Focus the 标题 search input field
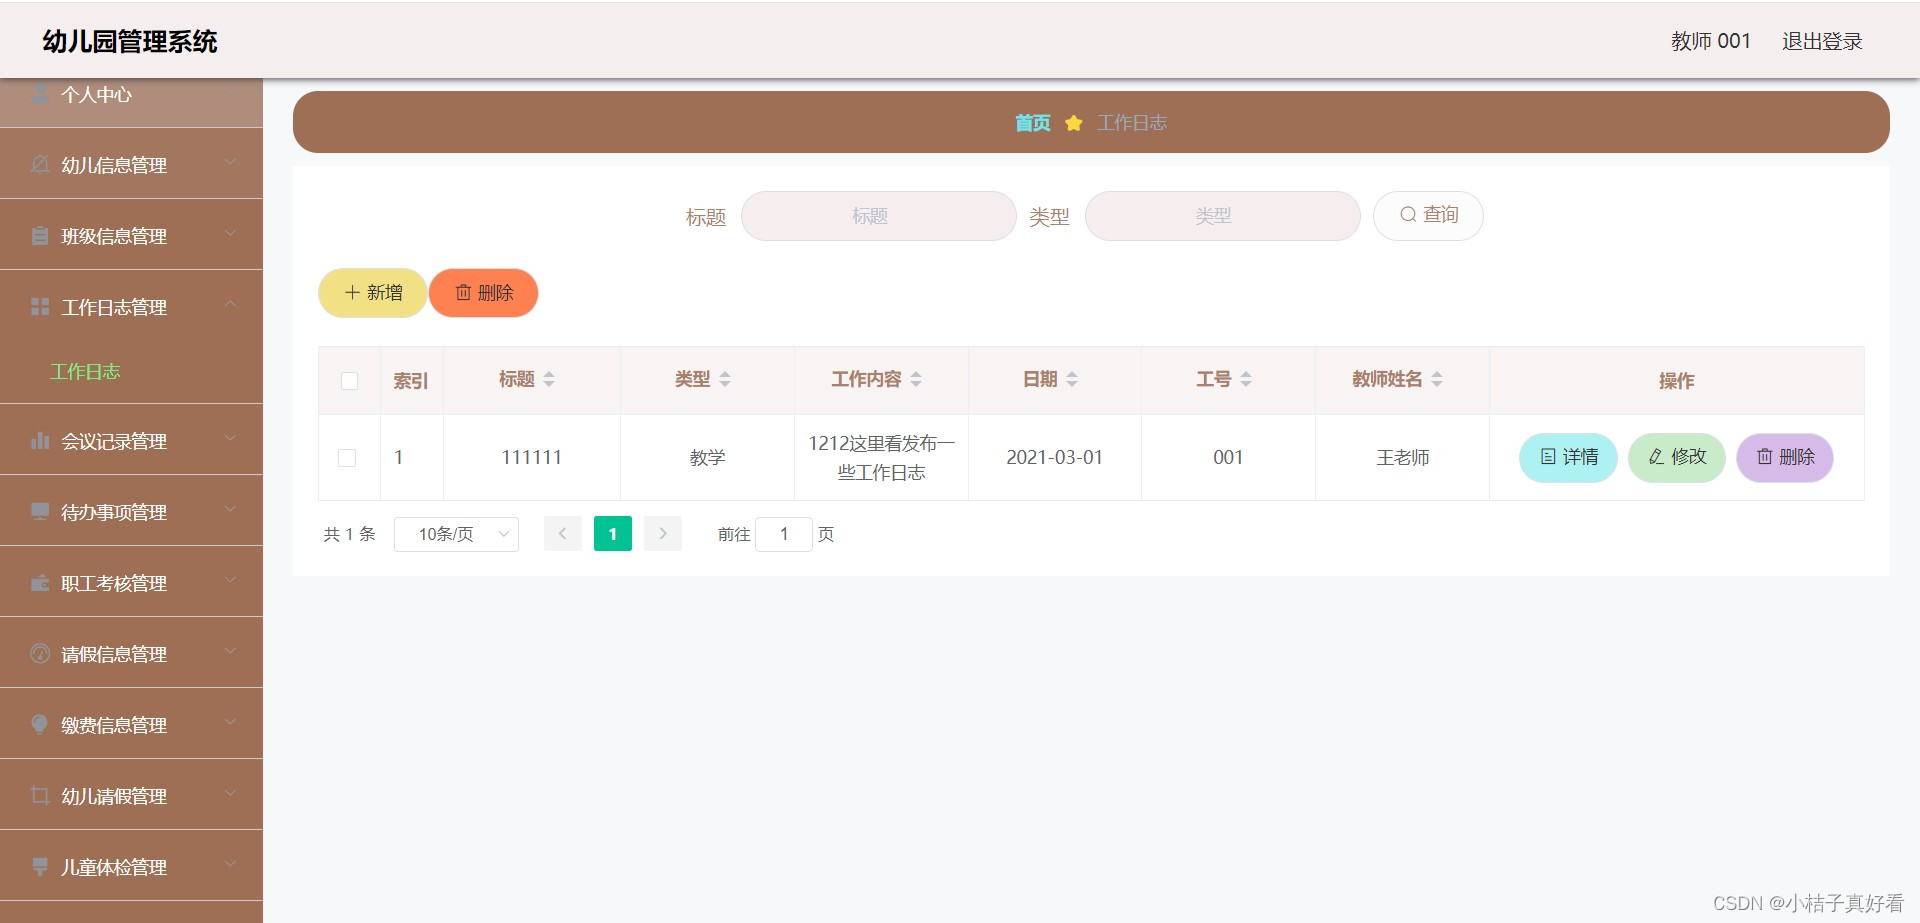This screenshot has width=1920, height=923. tap(879, 216)
